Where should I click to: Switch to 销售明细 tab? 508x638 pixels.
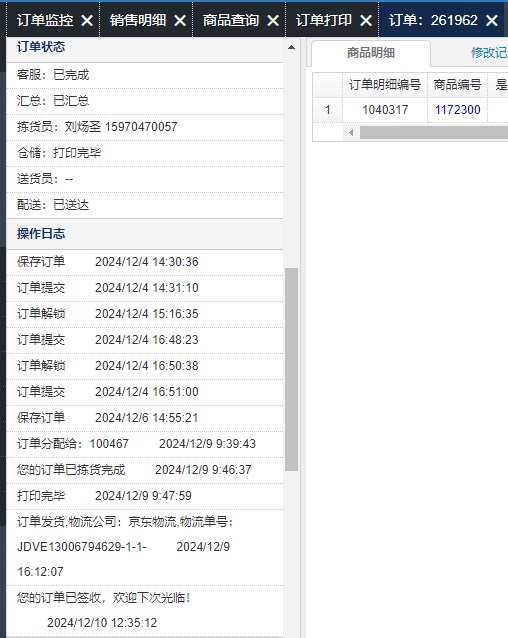(138, 20)
